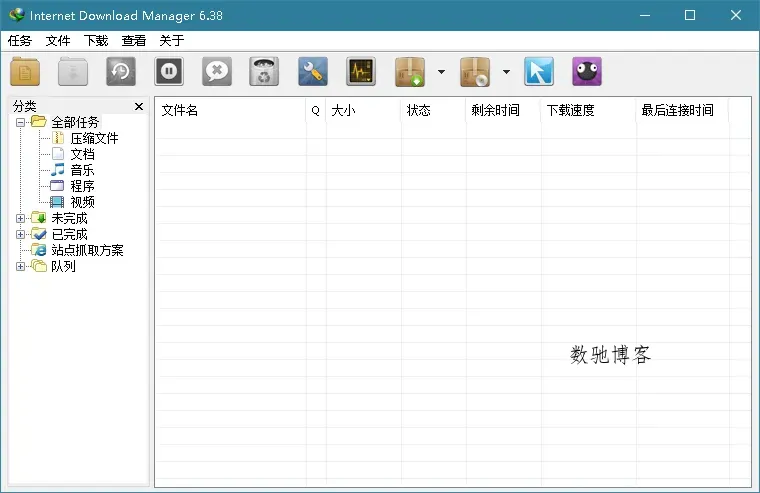Open the 关于 menu
The width and height of the screenshot is (760, 493).
[172, 41]
